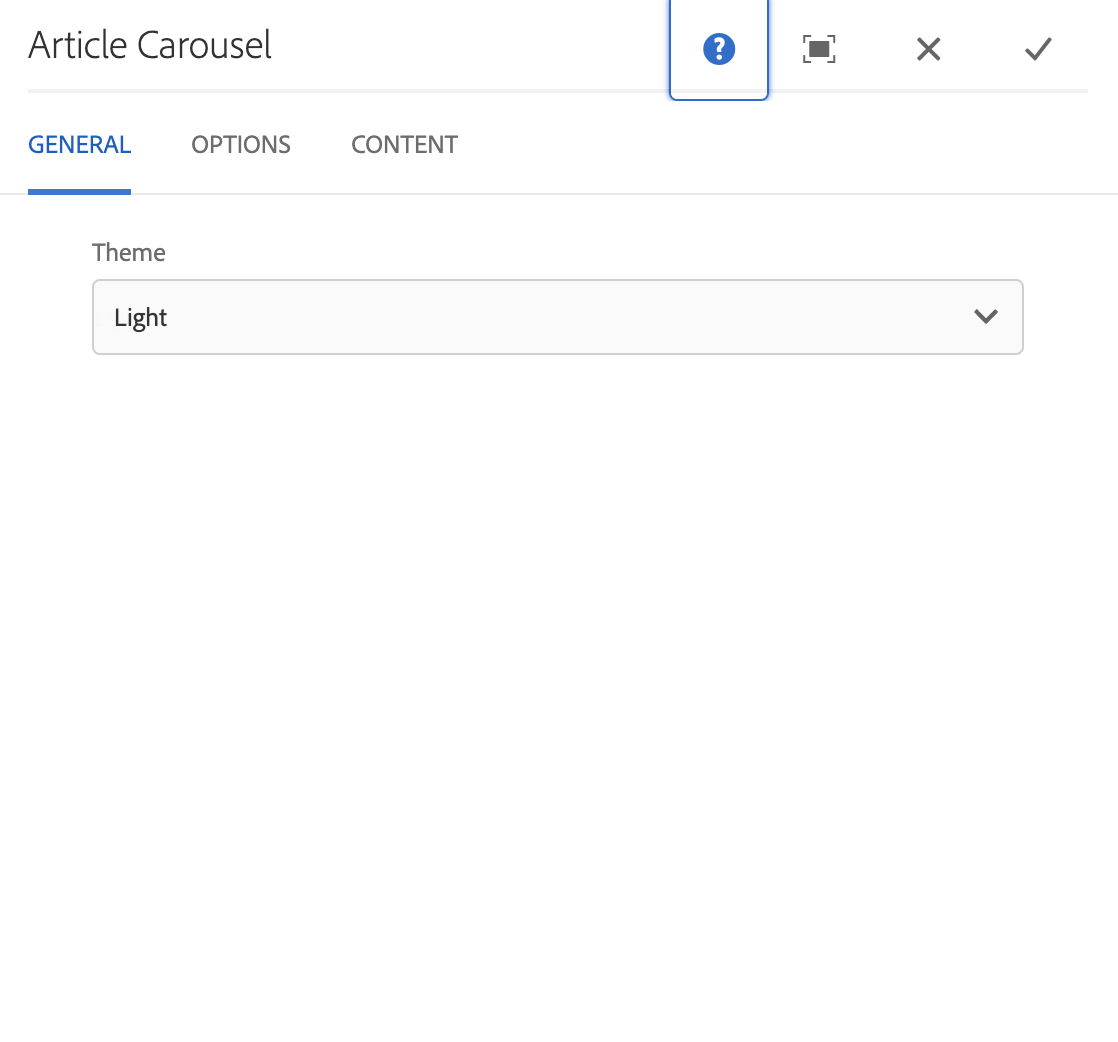1118x1042 pixels.
Task: Click the Theme field showing Light
Action: tap(557, 317)
